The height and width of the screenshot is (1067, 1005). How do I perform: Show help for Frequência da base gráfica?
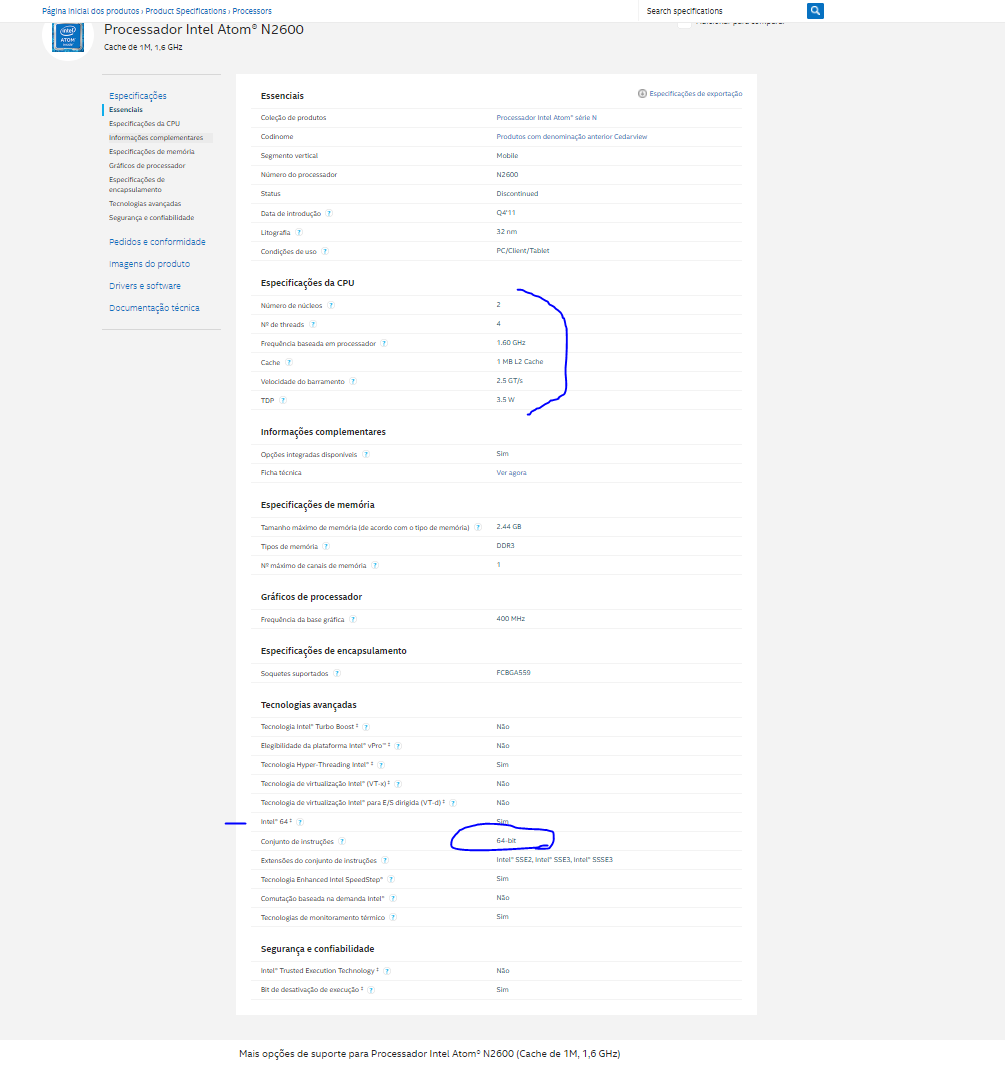pos(353,619)
